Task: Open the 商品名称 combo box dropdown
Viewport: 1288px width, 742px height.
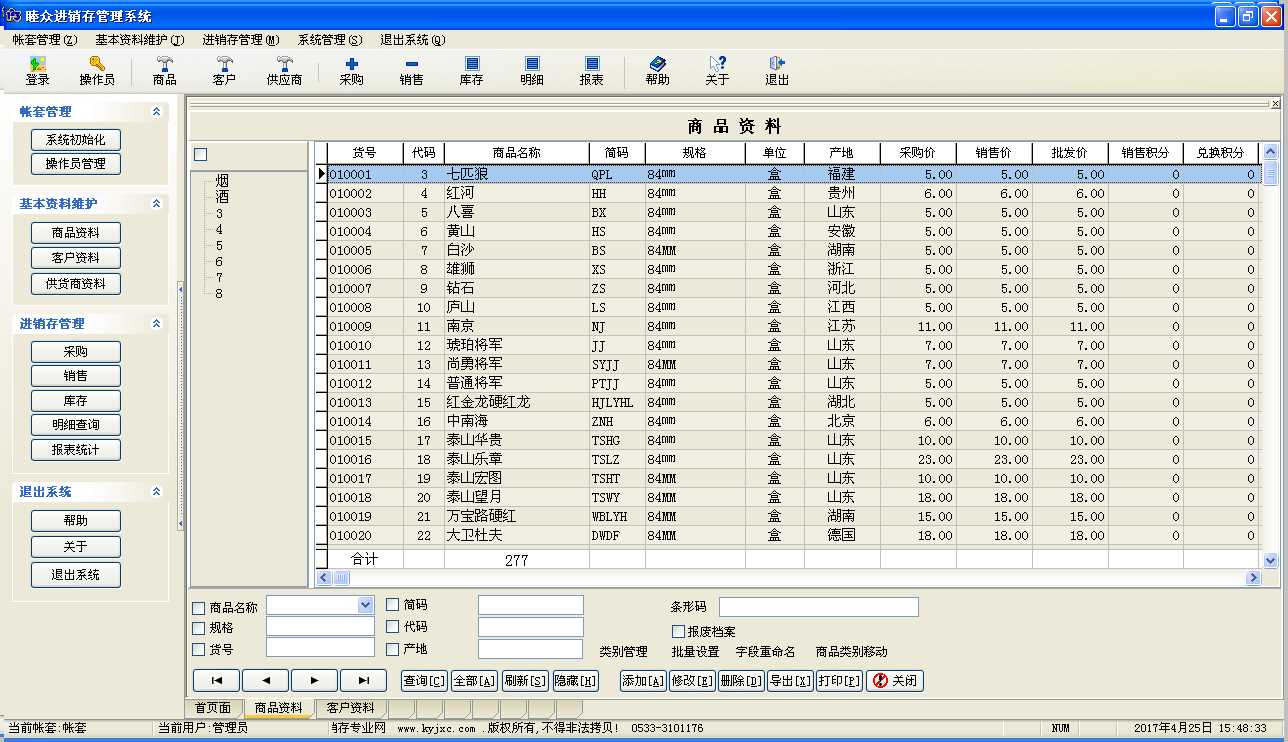Action: click(365, 605)
